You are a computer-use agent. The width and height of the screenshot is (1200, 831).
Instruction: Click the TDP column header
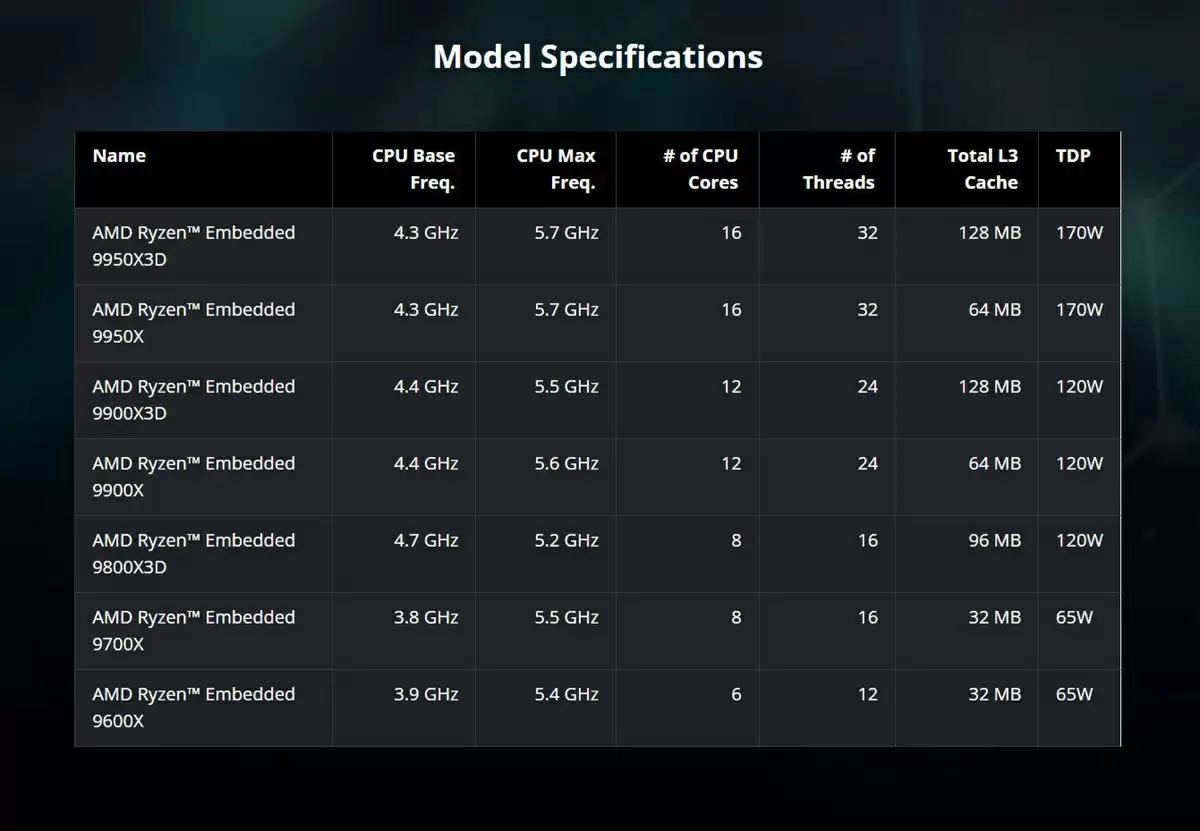[x=1073, y=156]
